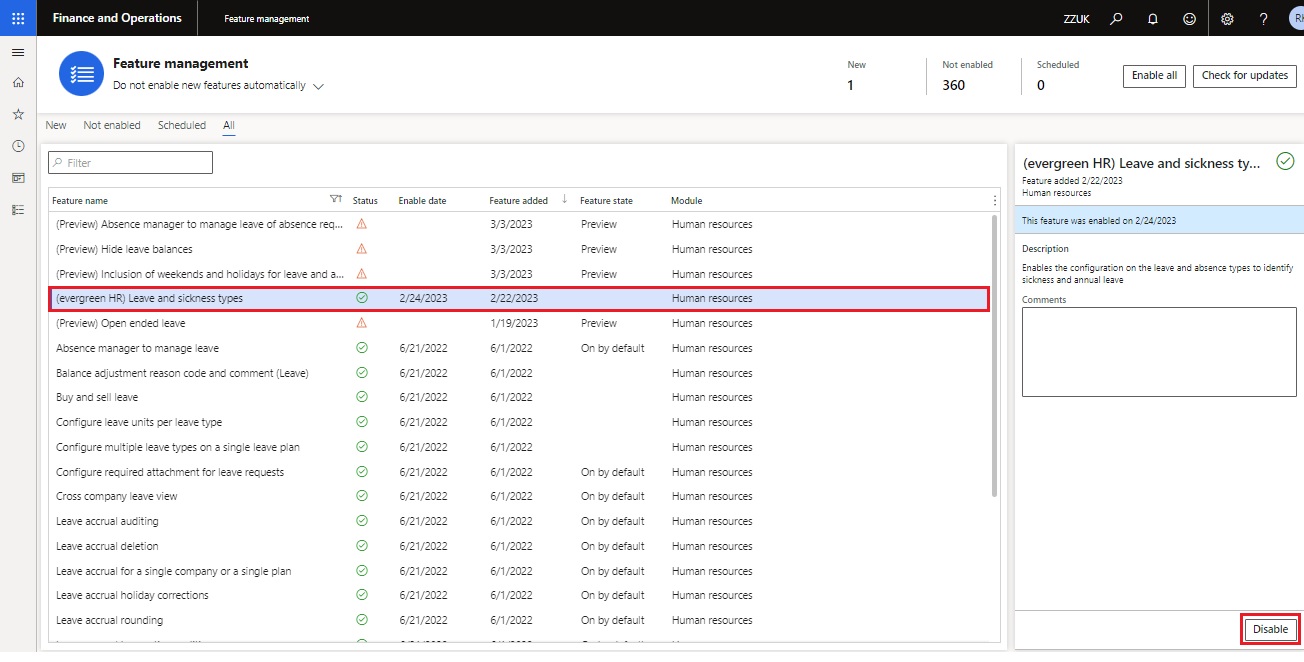Switch to the Not enabled tab
The width and height of the screenshot is (1304, 662).
point(112,124)
